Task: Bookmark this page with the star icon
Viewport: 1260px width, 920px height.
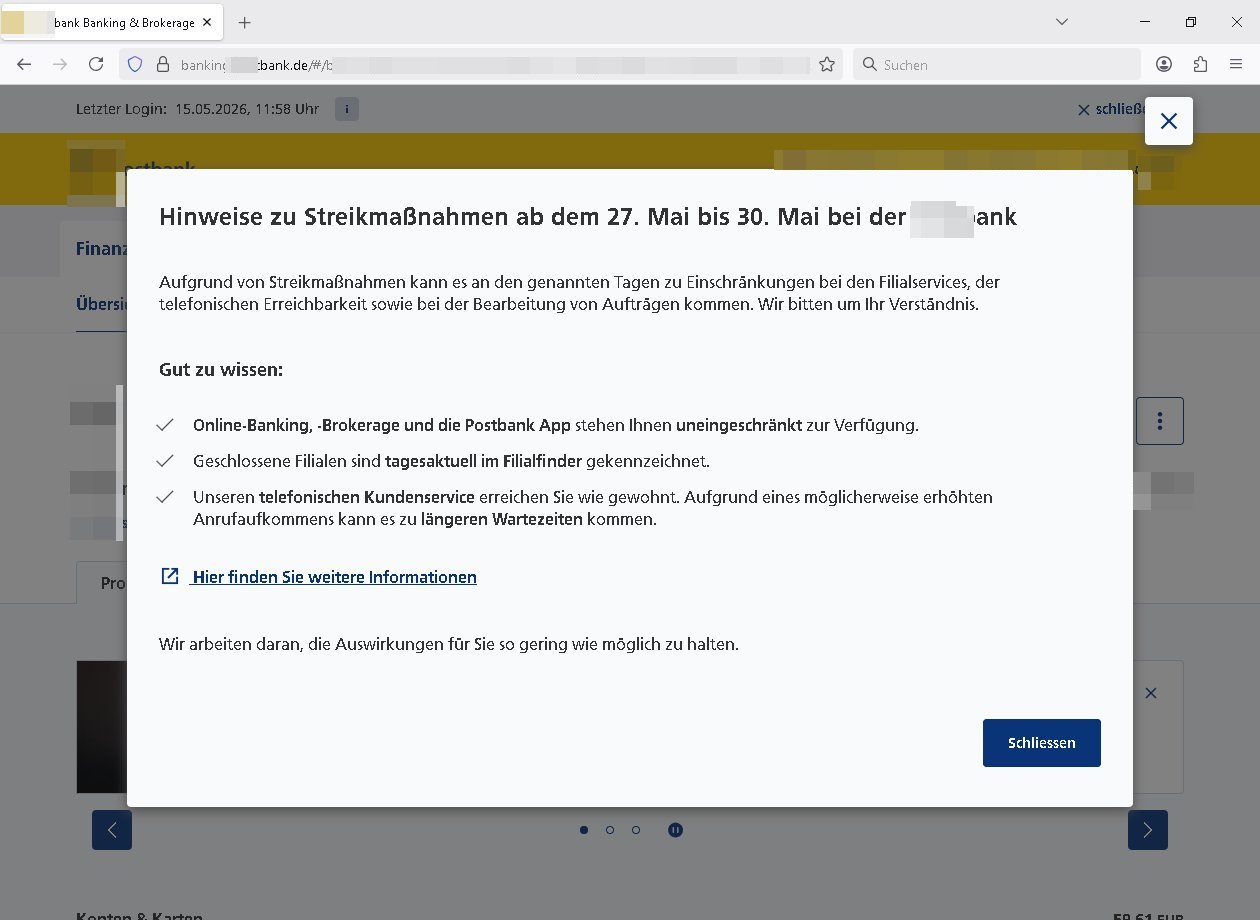Action: coord(827,64)
